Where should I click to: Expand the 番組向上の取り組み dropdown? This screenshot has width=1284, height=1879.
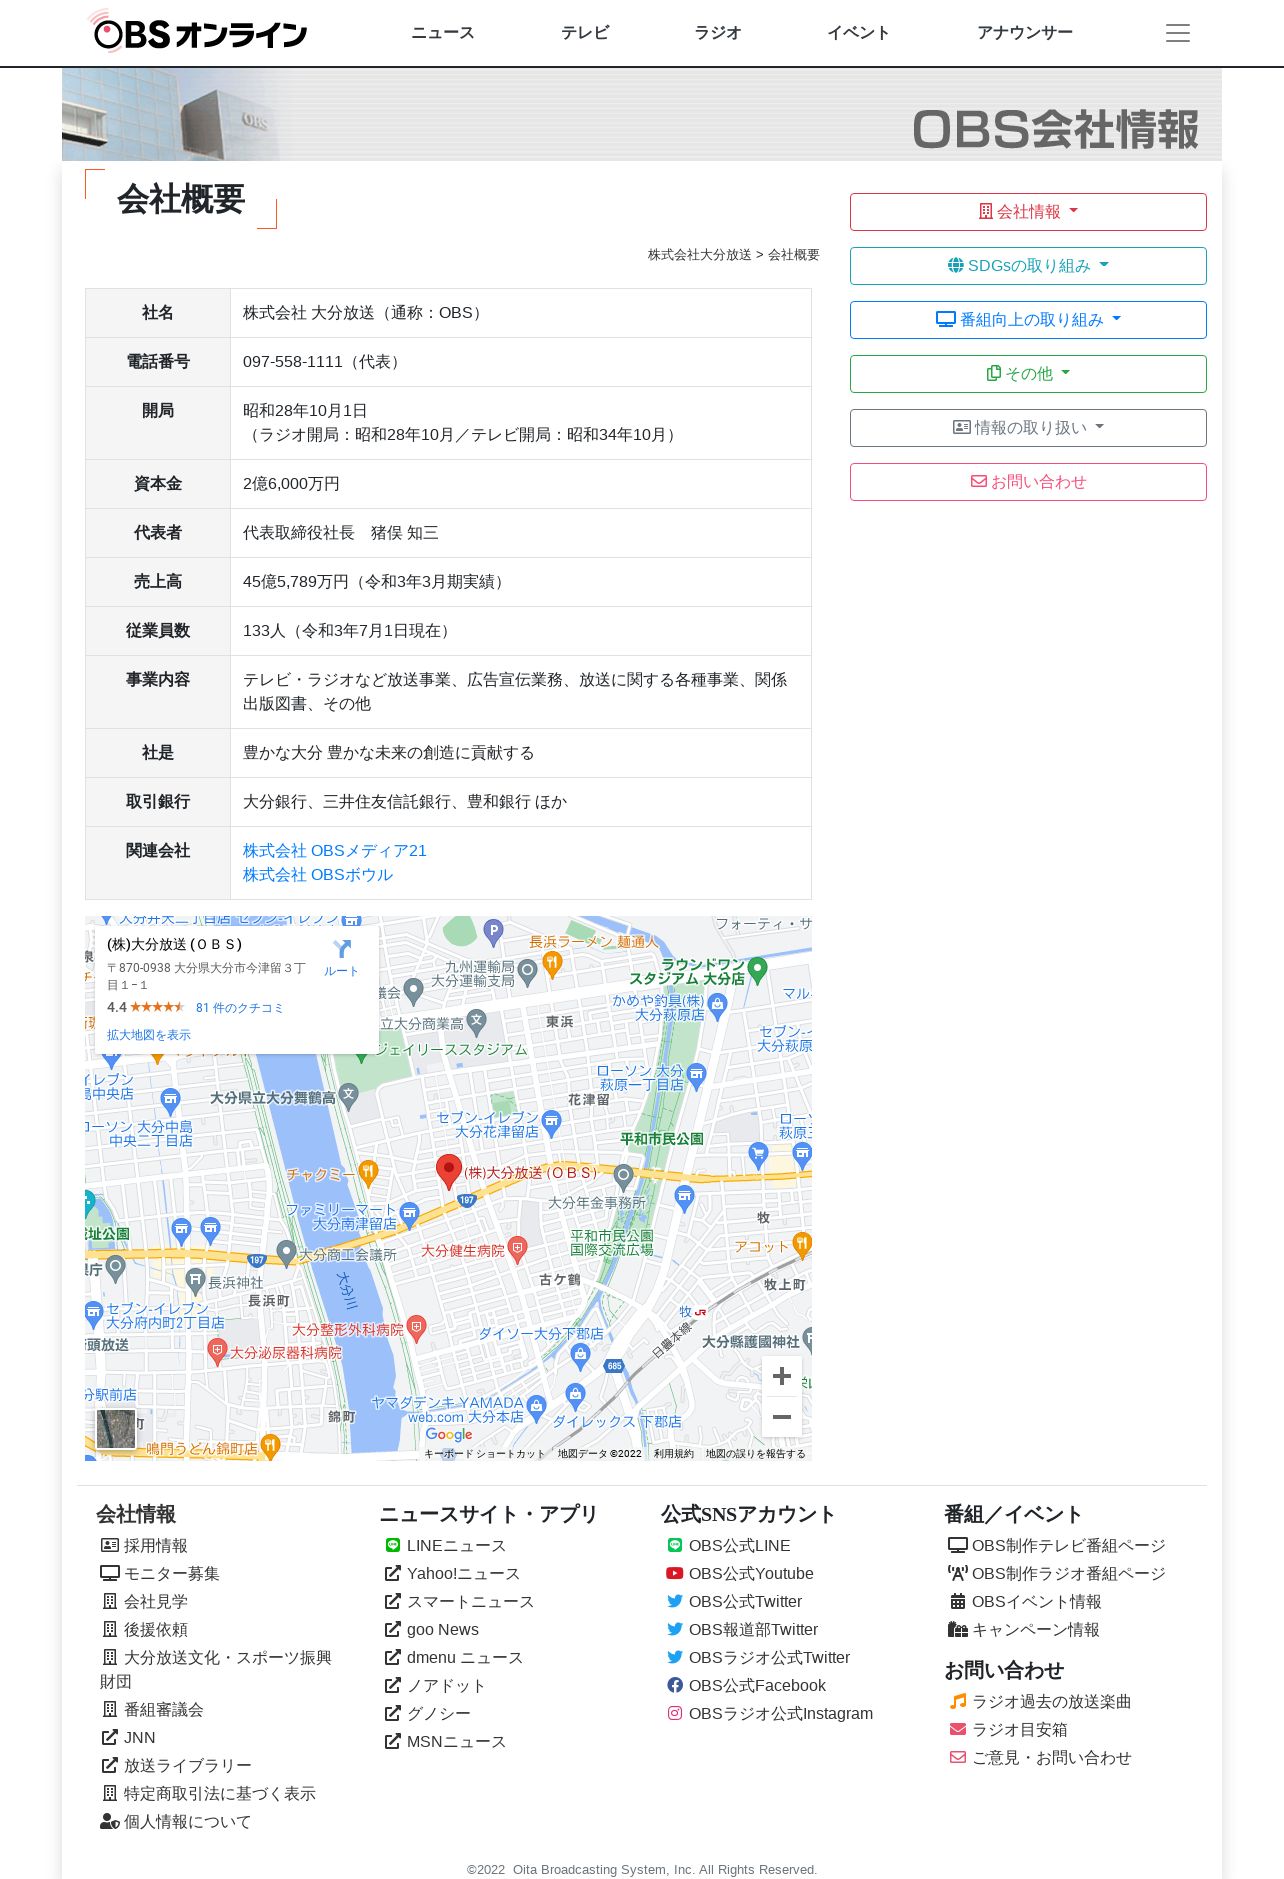[x=1028, y=320]
